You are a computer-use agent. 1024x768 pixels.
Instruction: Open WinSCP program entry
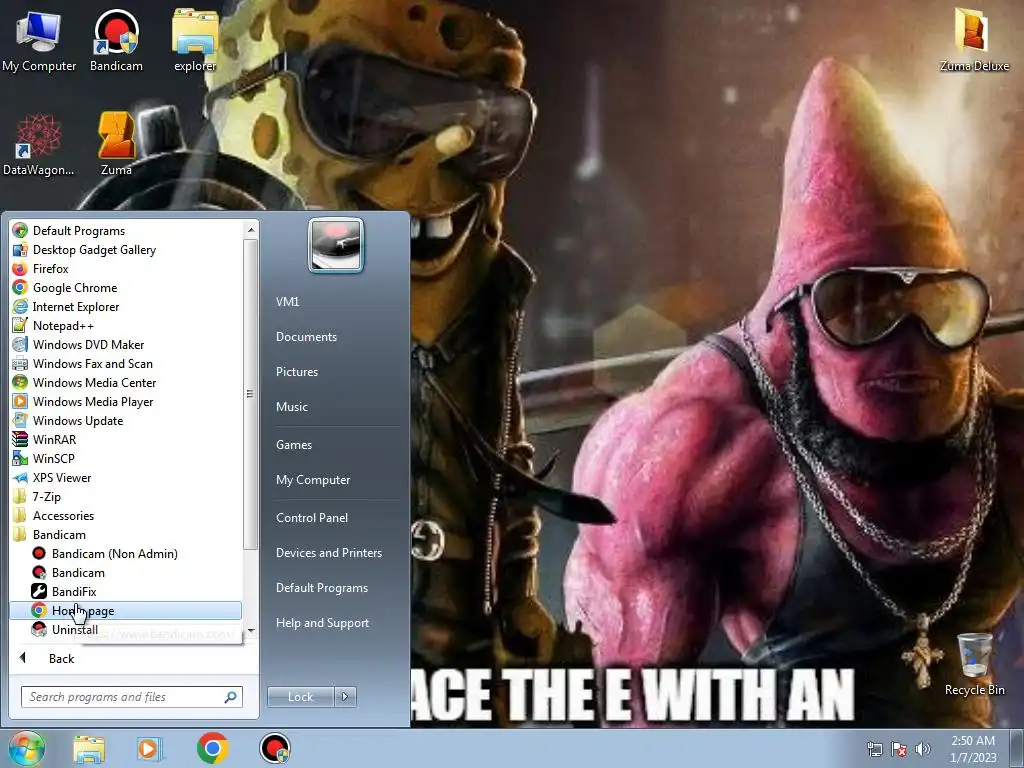(126, 458)
